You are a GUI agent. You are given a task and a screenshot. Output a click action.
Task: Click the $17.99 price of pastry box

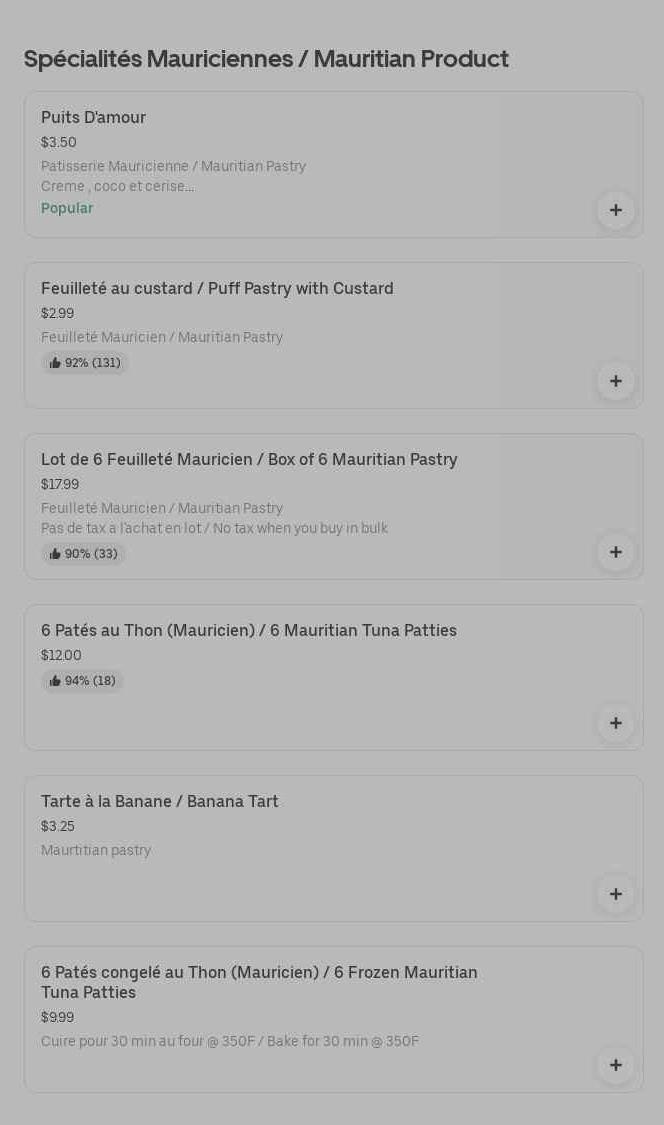pos(60,484)
